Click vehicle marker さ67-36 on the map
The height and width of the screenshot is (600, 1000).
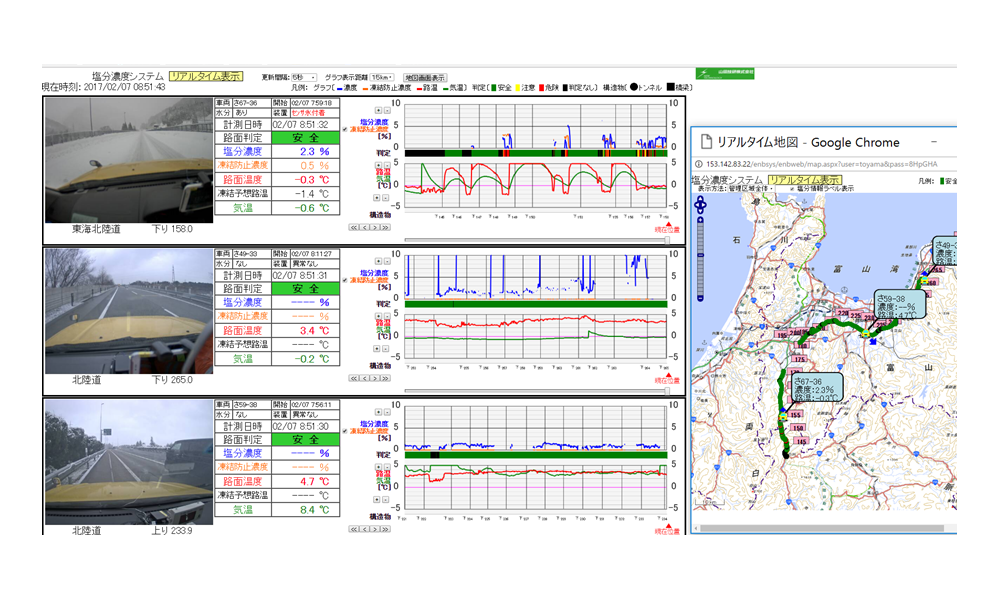783,416
